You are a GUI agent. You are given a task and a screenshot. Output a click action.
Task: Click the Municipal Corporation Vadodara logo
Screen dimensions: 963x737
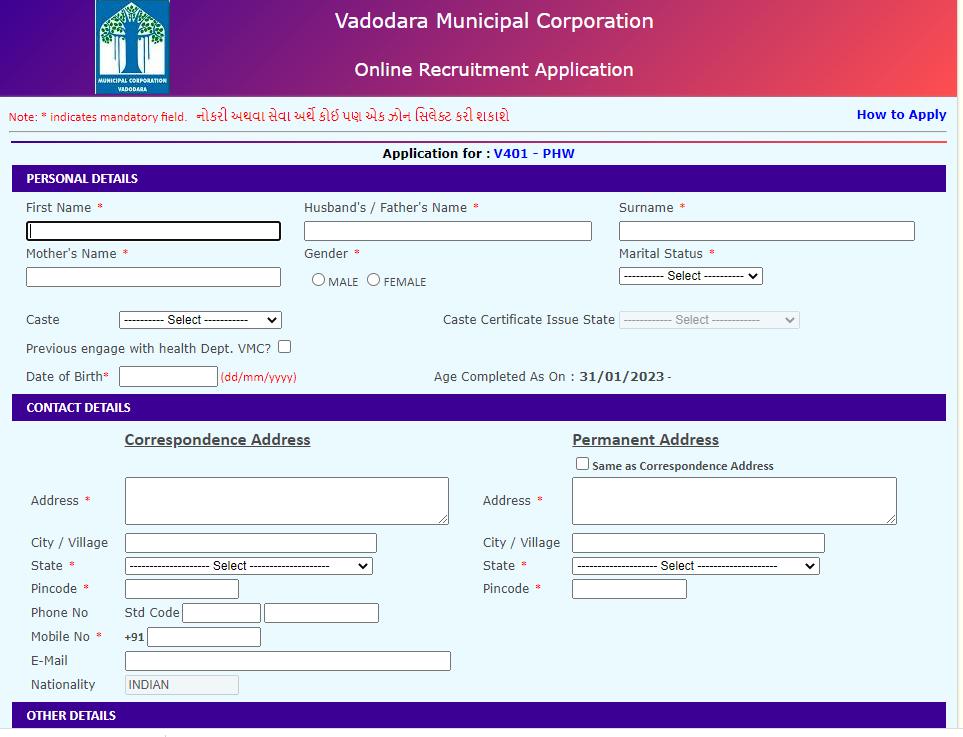click(131, 46)
